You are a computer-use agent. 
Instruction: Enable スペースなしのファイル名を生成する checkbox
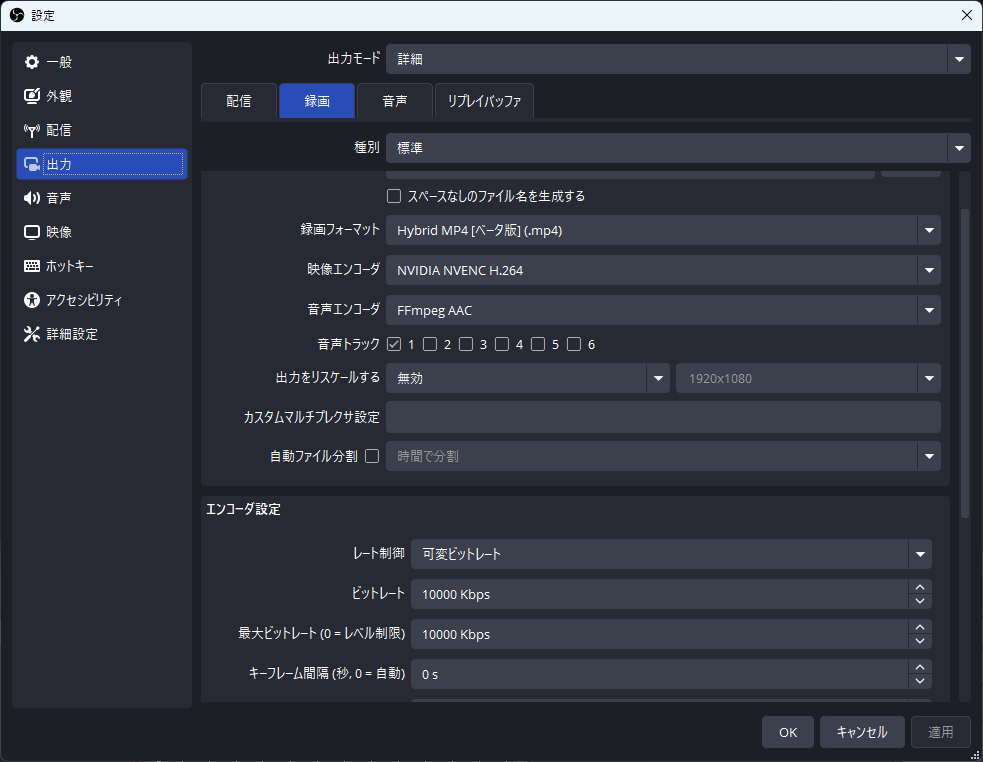pyautogui.click(x=394, y=196)
